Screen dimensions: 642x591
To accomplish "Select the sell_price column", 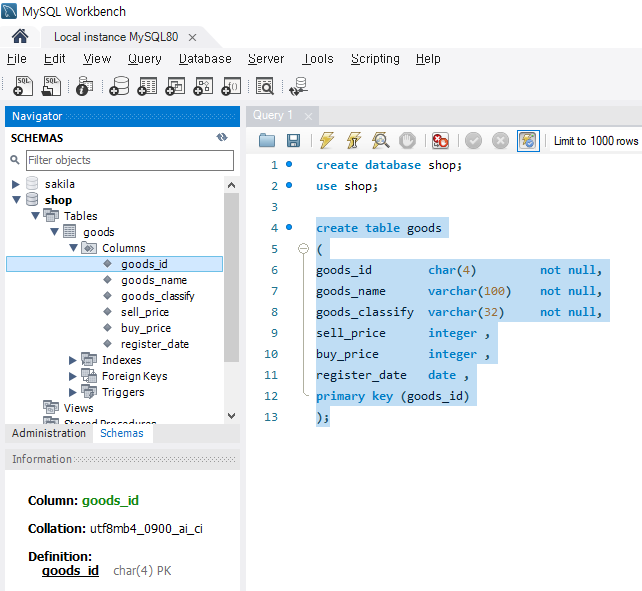I will coord(145,312).
